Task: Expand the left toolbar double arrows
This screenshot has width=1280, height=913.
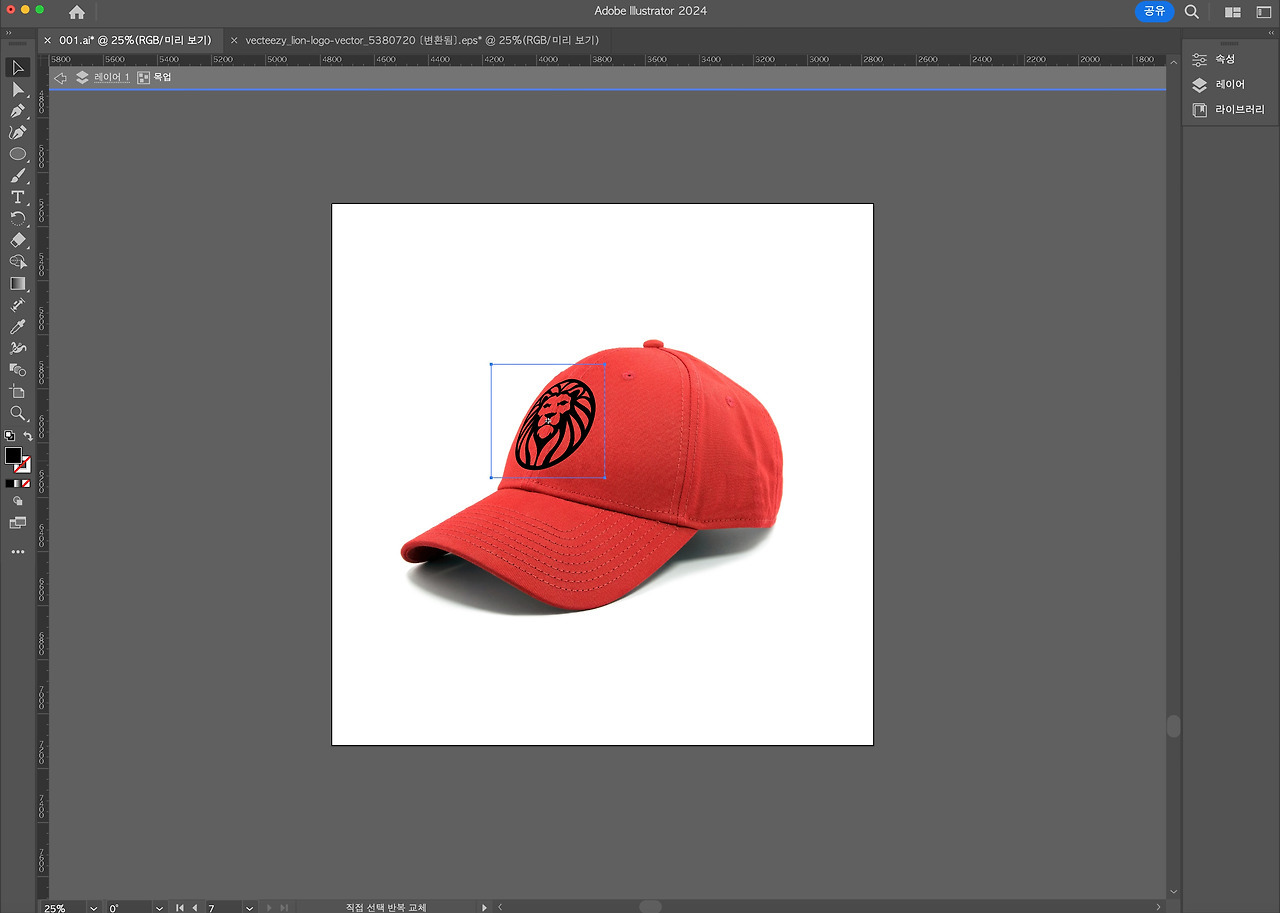Action: click(10, 32)
